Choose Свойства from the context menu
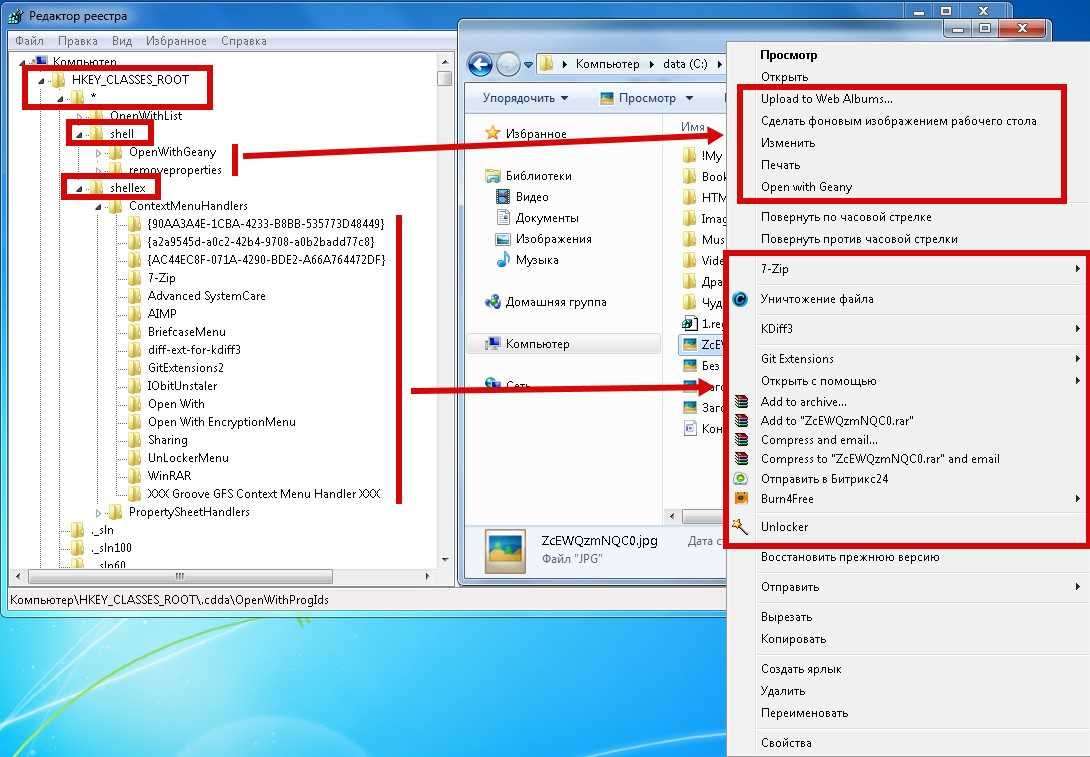The width and height of the screenshot is (1090, 757). point(786,743)
